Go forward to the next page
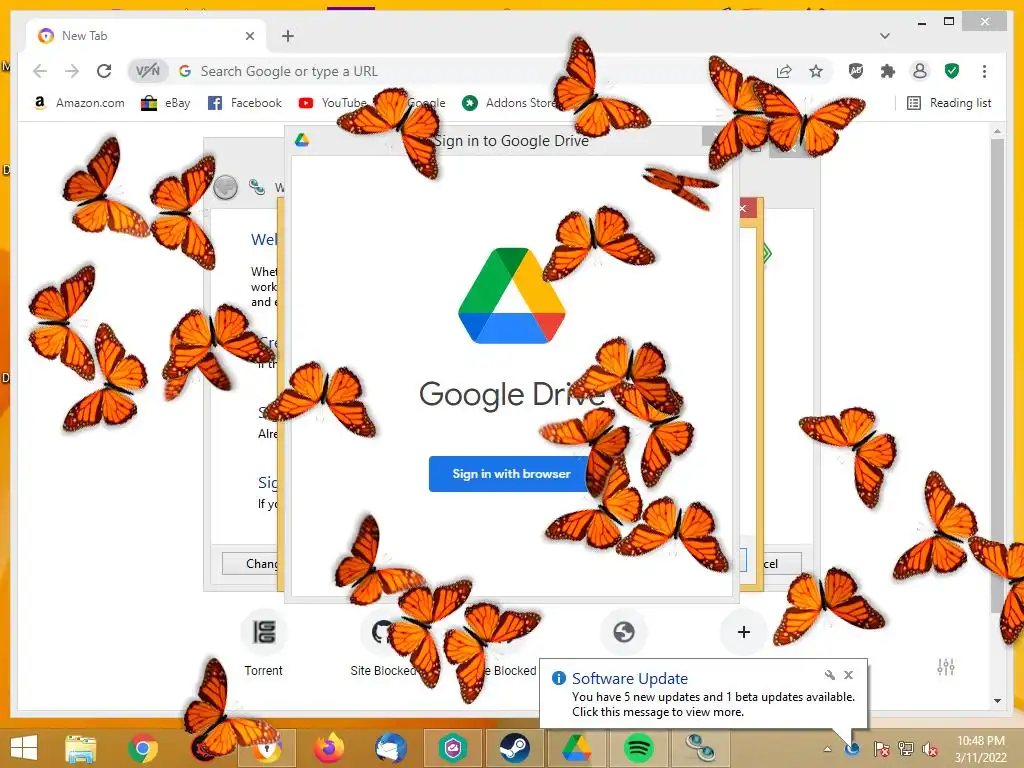Viewport: 1024px width, 768px height. (72, 71)
